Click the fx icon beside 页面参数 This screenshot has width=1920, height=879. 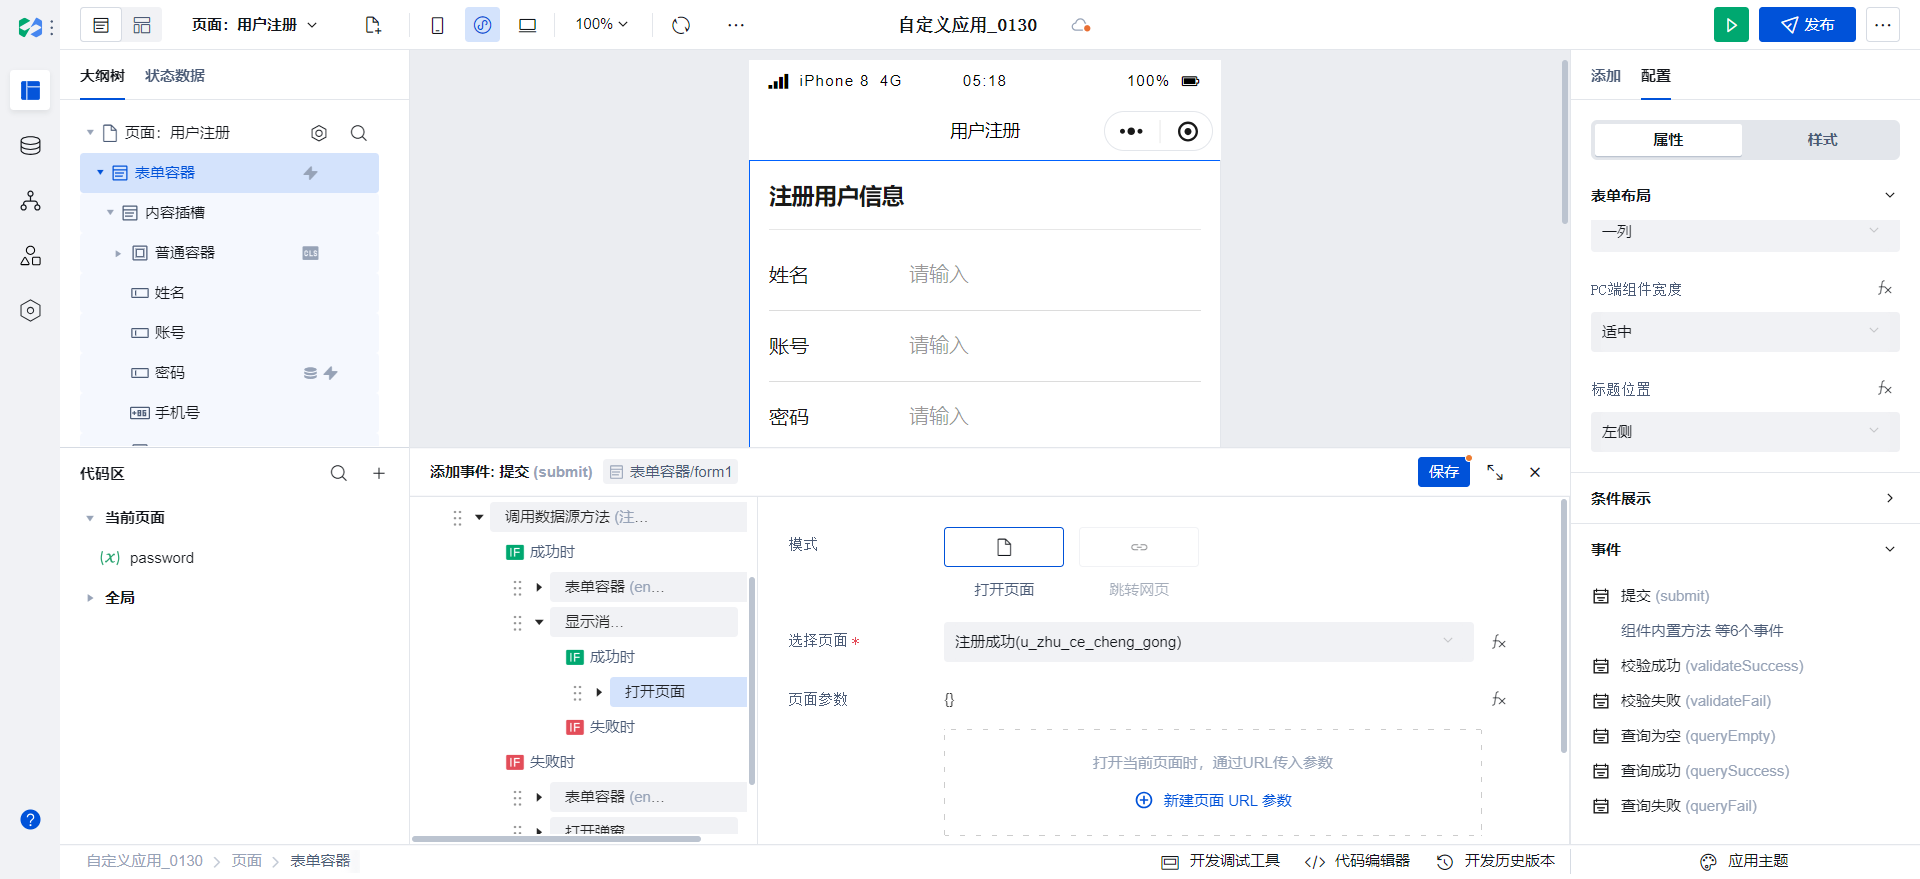[x=1499, y=699]
